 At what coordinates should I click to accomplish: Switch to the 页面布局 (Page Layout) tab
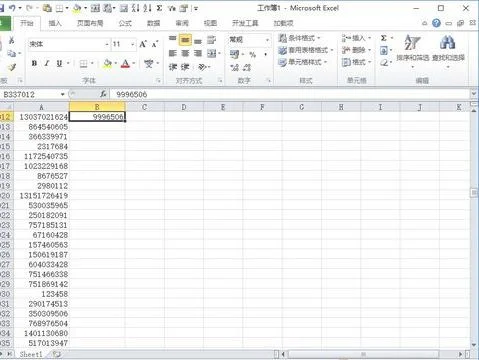[x=90, y=23]
